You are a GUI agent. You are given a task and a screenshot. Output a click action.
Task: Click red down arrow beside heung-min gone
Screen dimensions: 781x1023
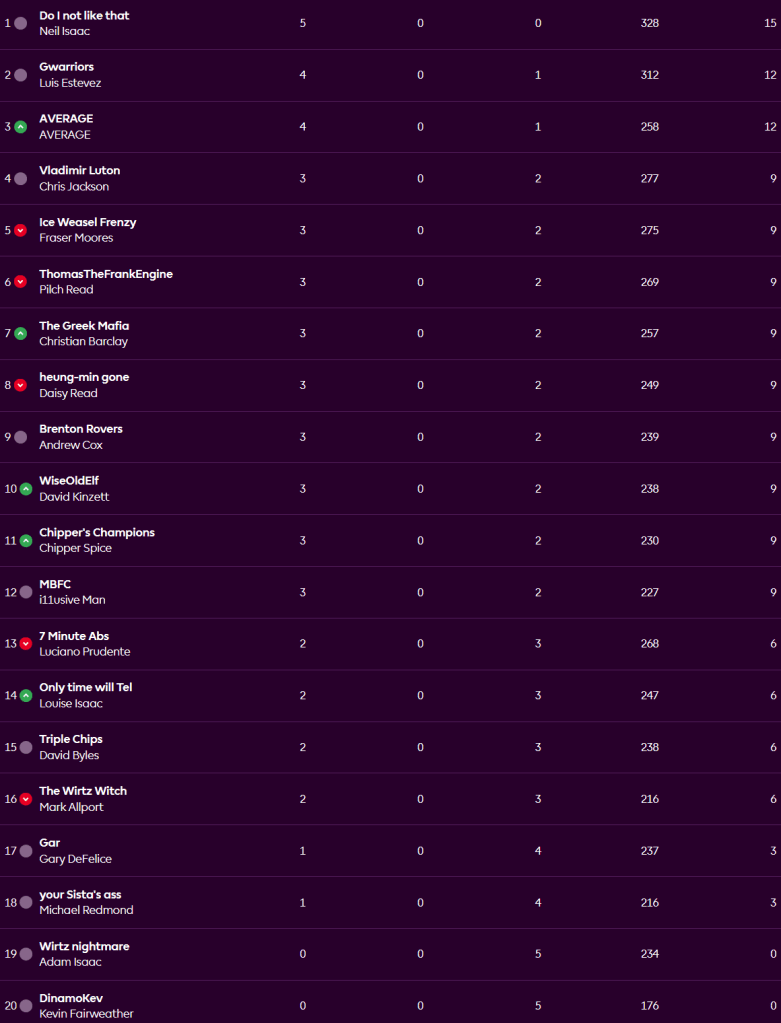point(20,385)
